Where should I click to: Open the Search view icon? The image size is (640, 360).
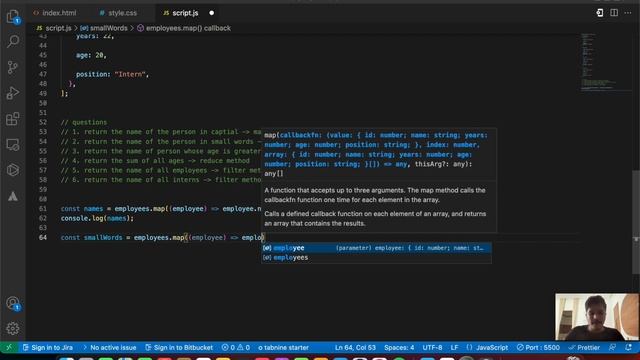pos(13,41)
